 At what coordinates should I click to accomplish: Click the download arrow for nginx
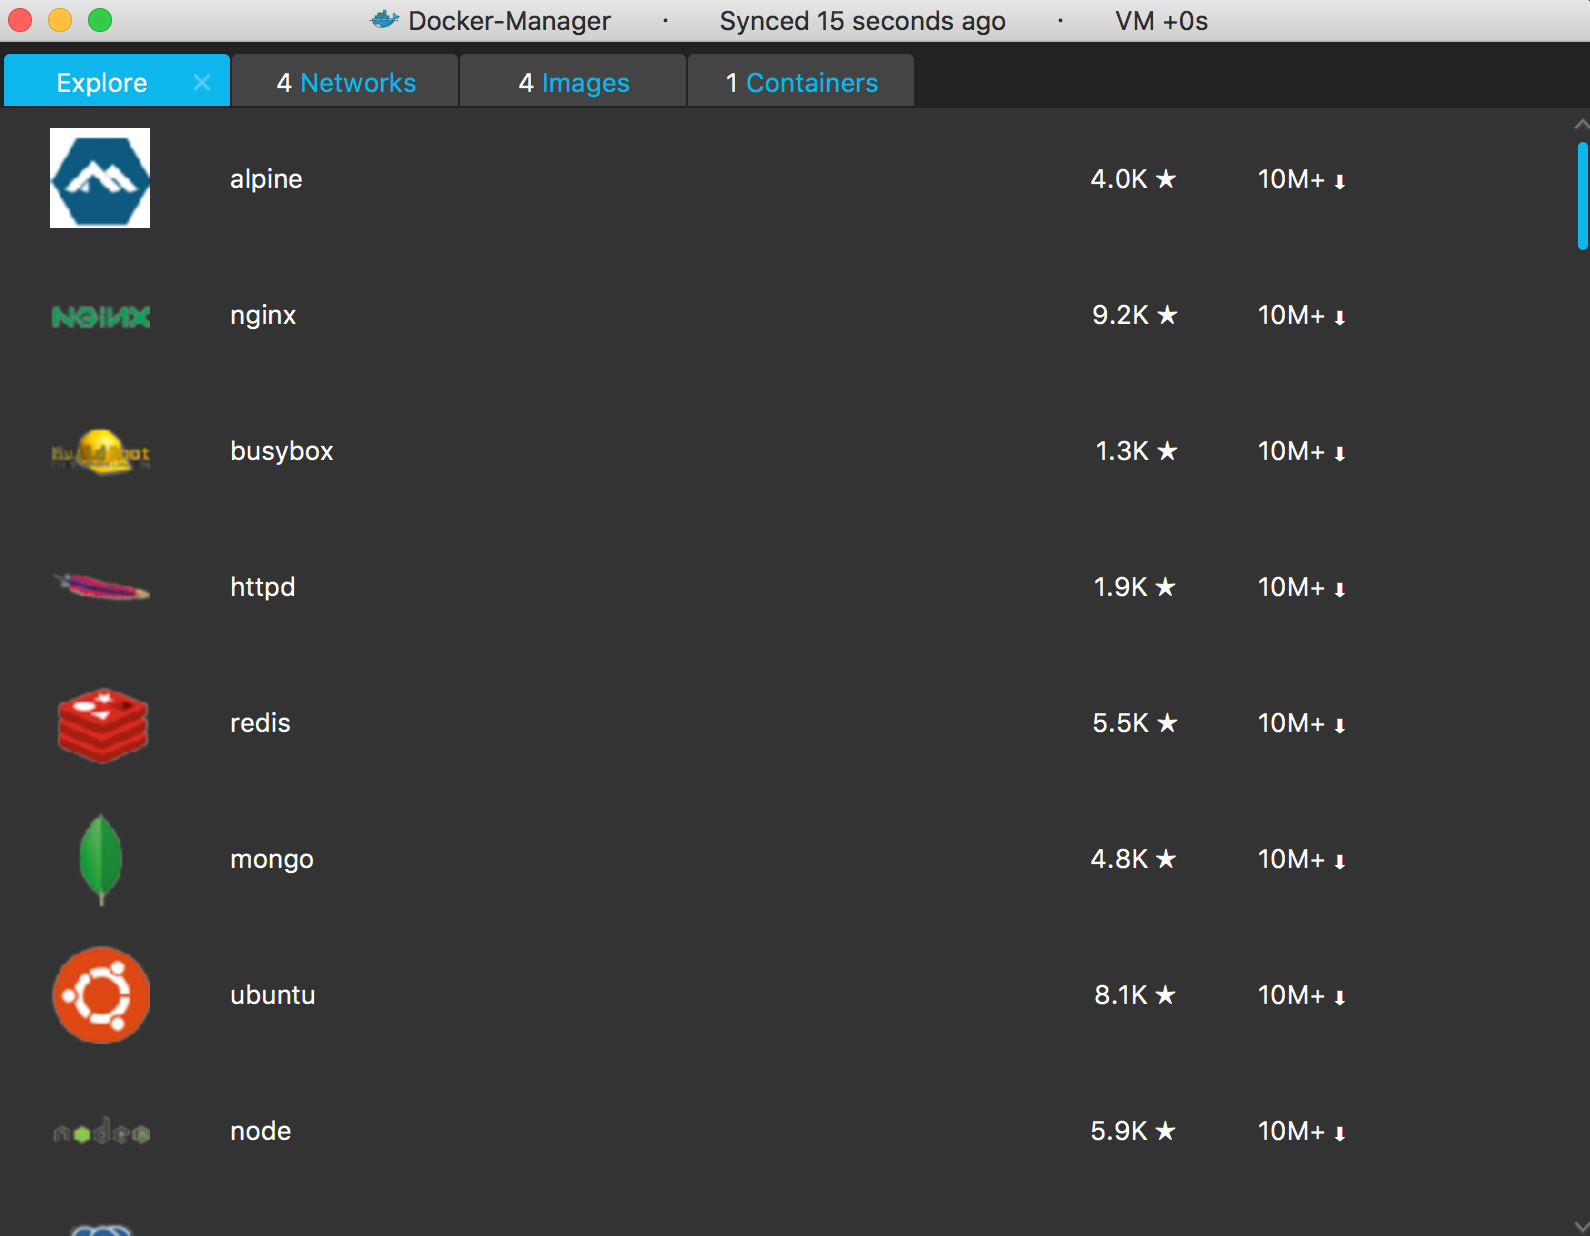pos(1340,317)
